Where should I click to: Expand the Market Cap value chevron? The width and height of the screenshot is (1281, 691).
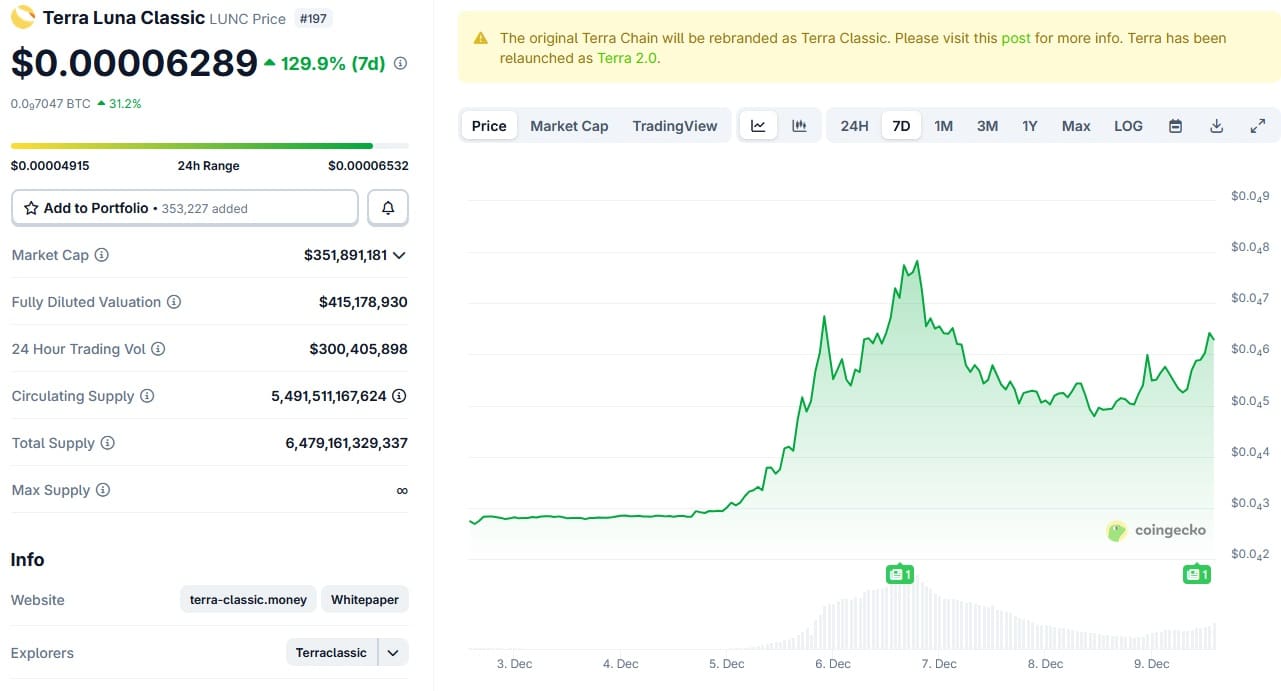click(x=399, y=256)
